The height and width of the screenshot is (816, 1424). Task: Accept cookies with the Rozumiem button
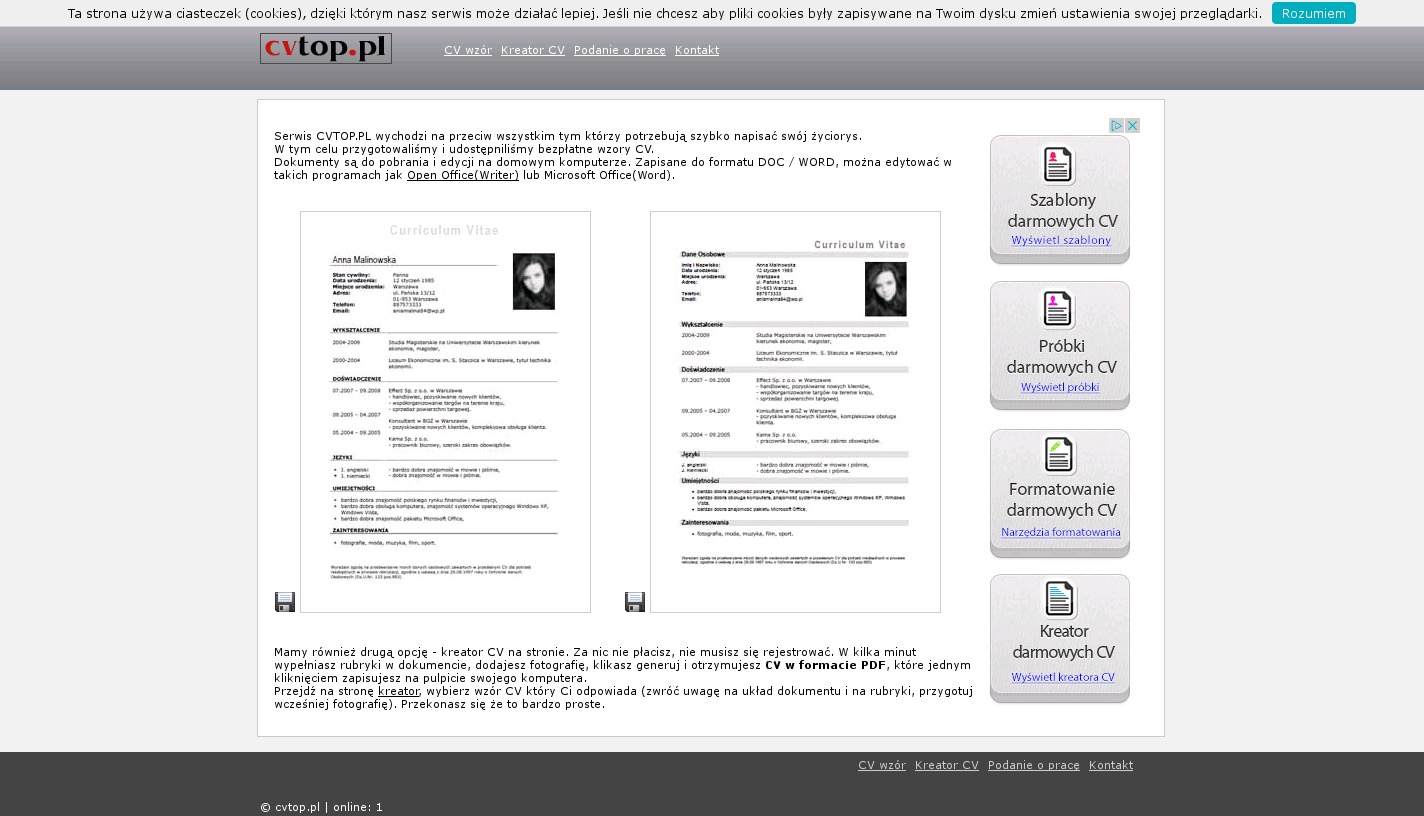click(x=1313, y=13)
